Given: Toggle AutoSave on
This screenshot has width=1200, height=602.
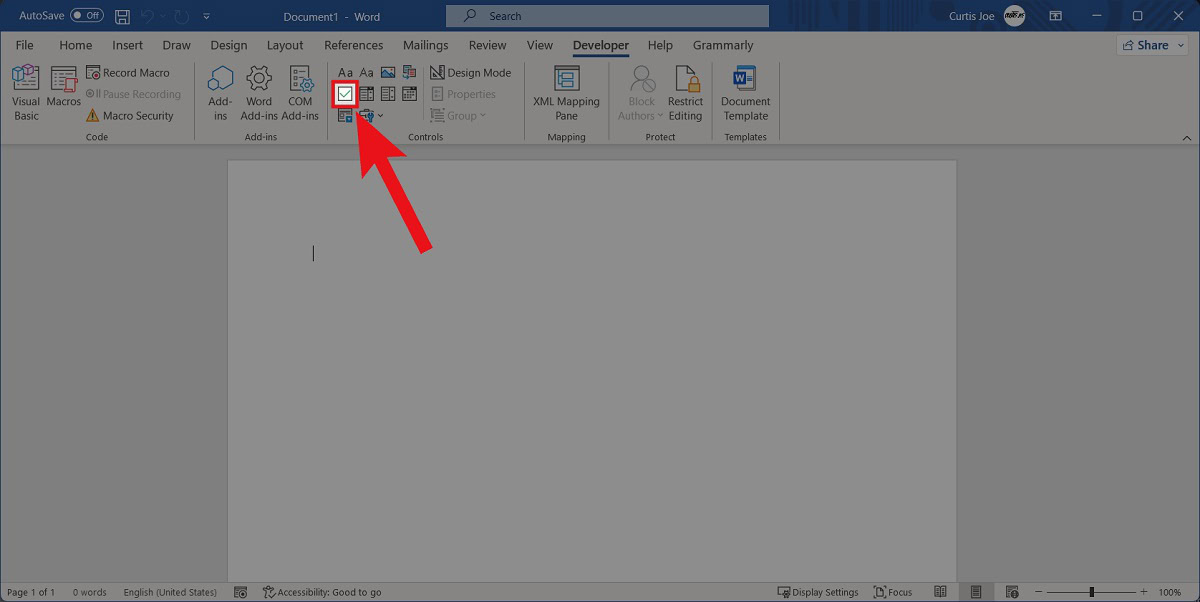Looking at the screenshot, I should coord(87,16).
